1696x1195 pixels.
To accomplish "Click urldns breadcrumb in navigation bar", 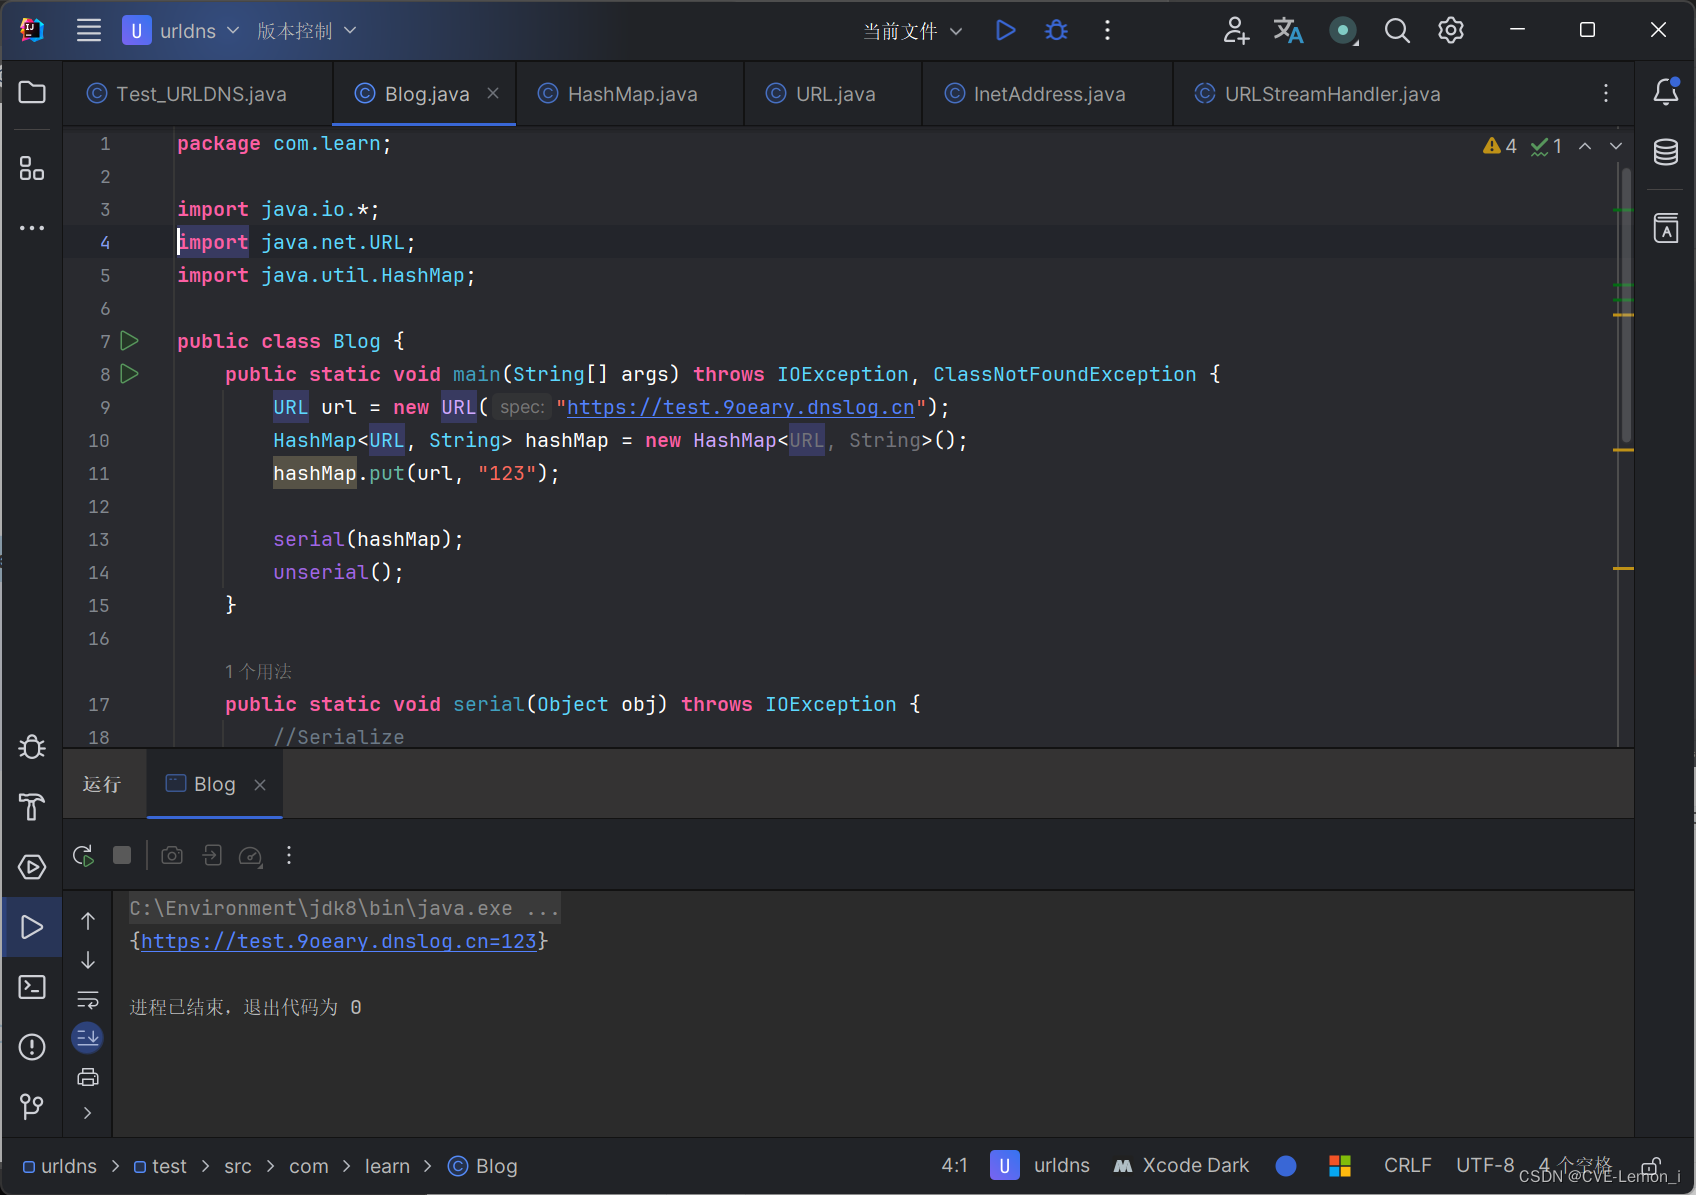I will 60,1166.
